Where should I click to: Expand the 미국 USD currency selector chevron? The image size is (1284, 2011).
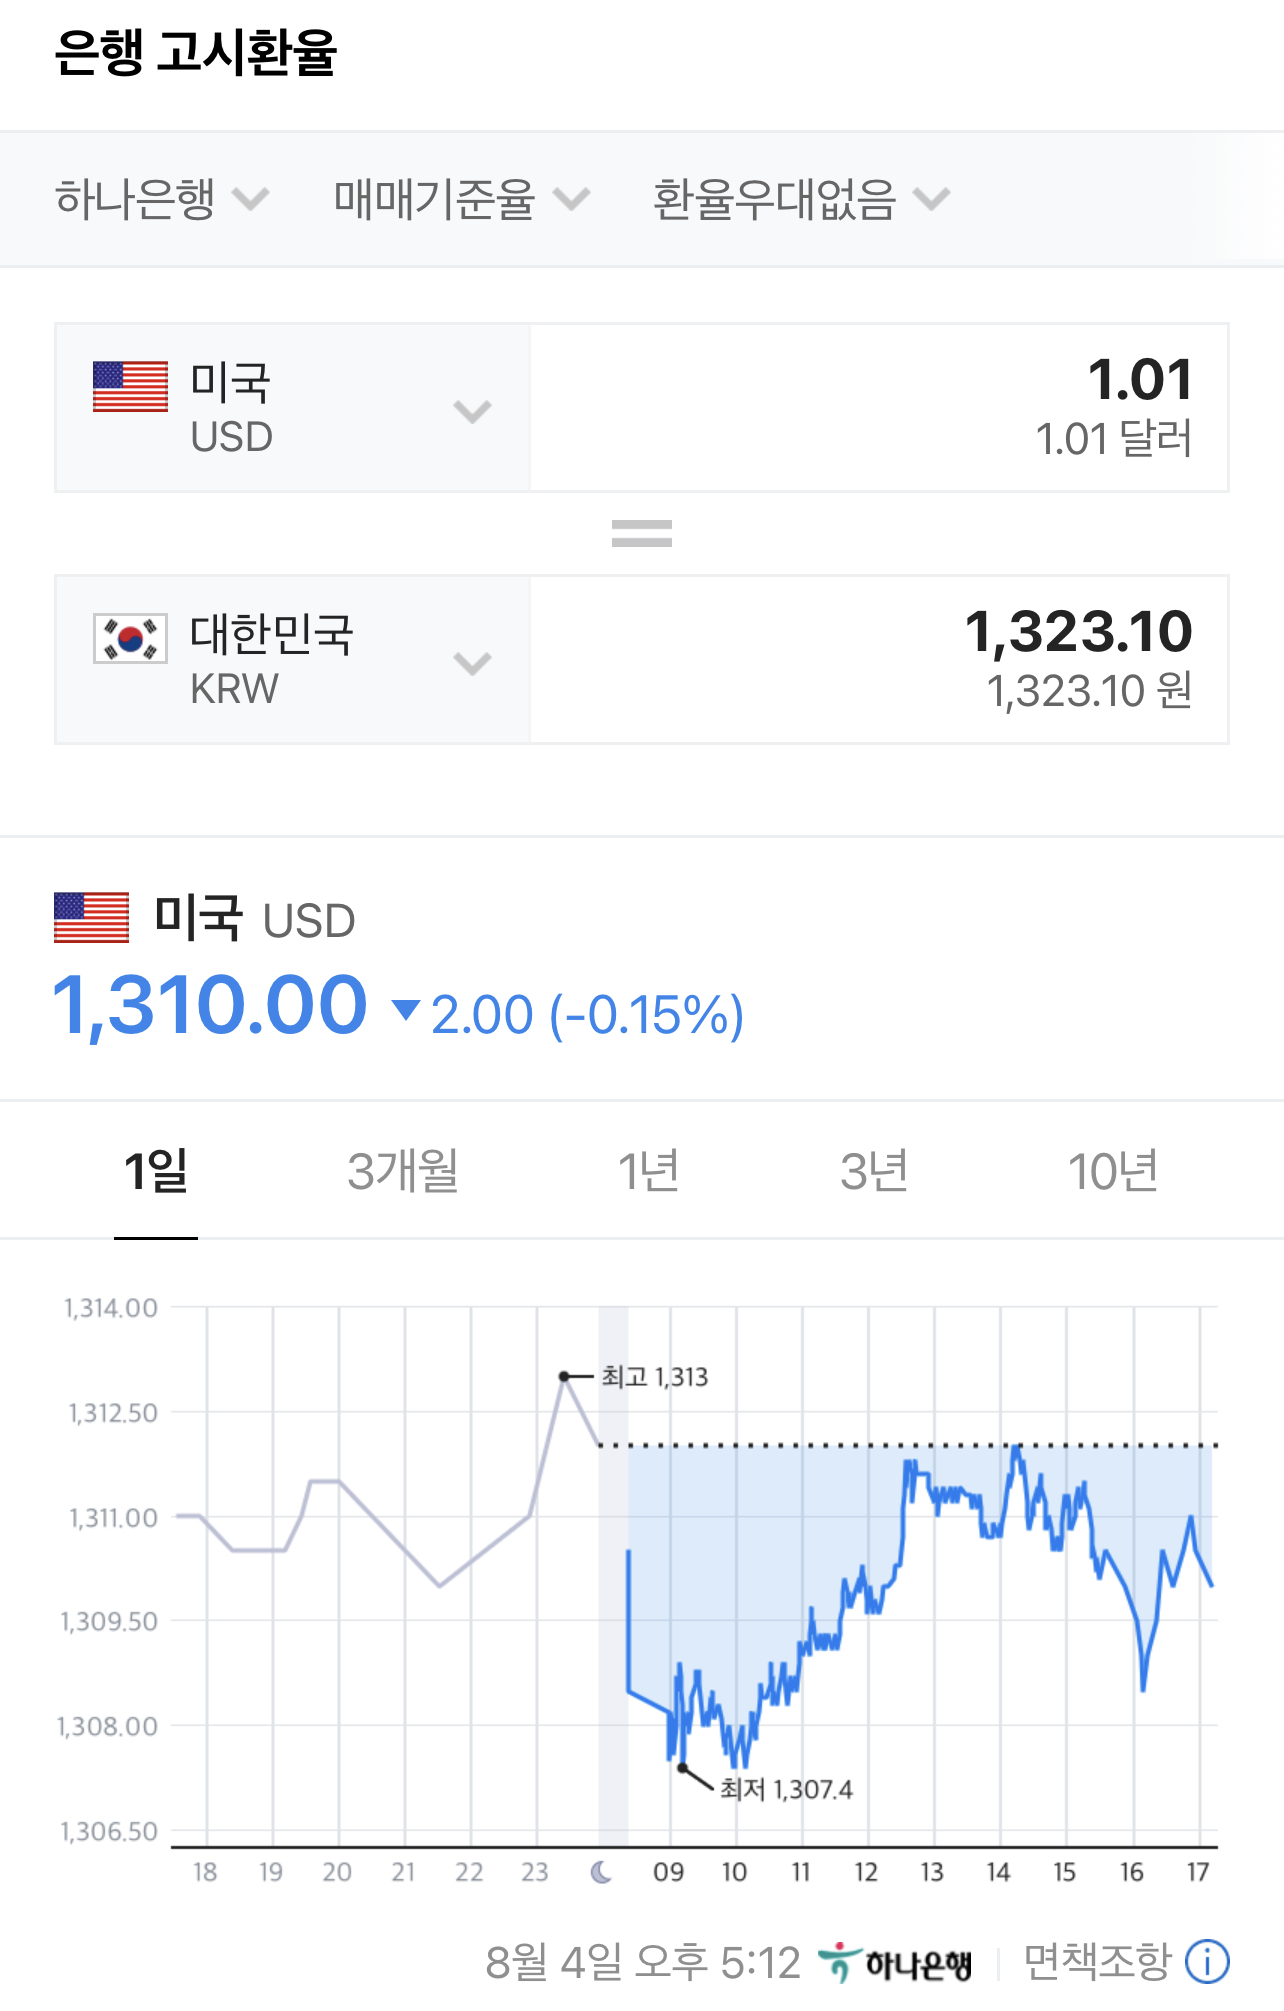[472, 410]
